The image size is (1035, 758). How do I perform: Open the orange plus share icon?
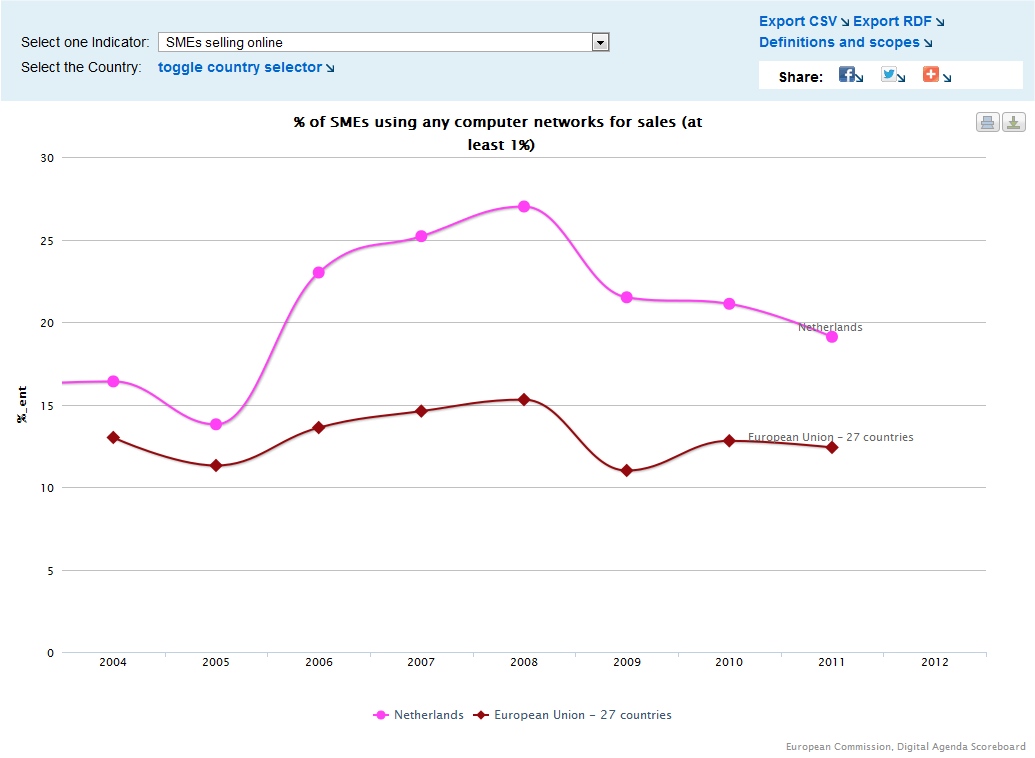pos(931,74)
